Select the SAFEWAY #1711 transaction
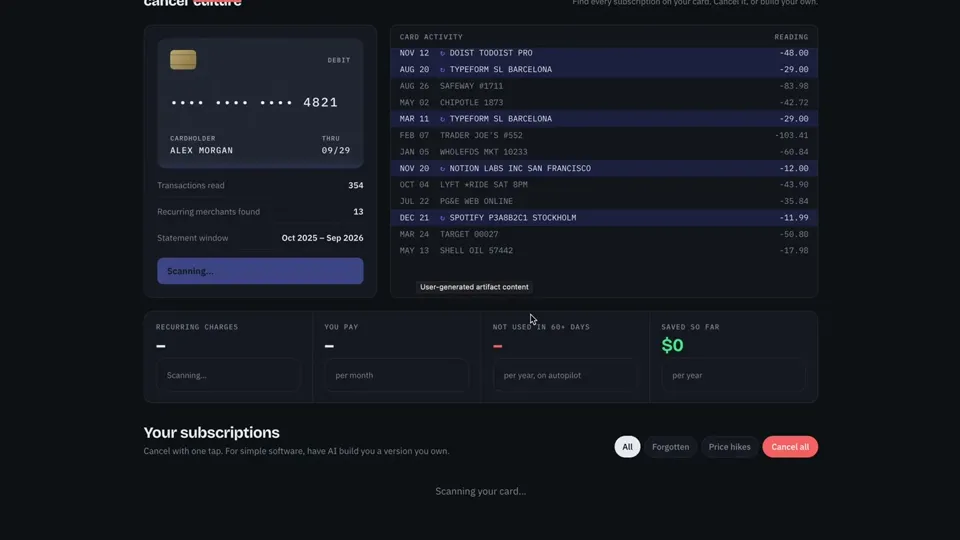 (604, 86)
